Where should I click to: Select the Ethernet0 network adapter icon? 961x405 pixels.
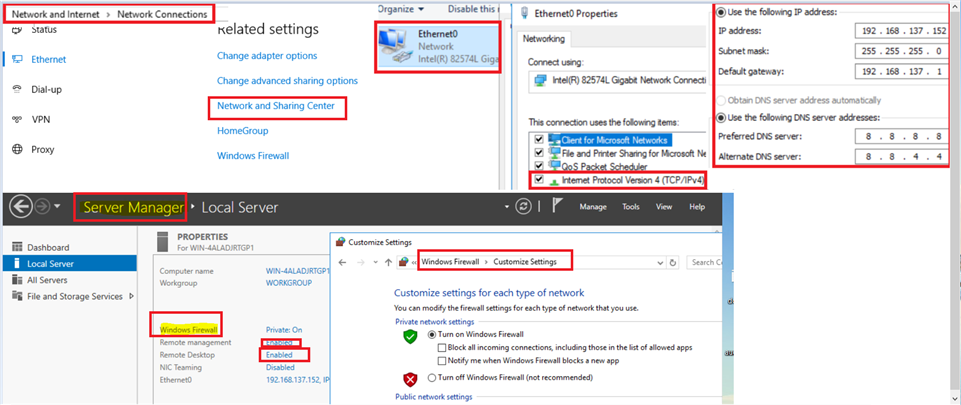click(395, 47)
